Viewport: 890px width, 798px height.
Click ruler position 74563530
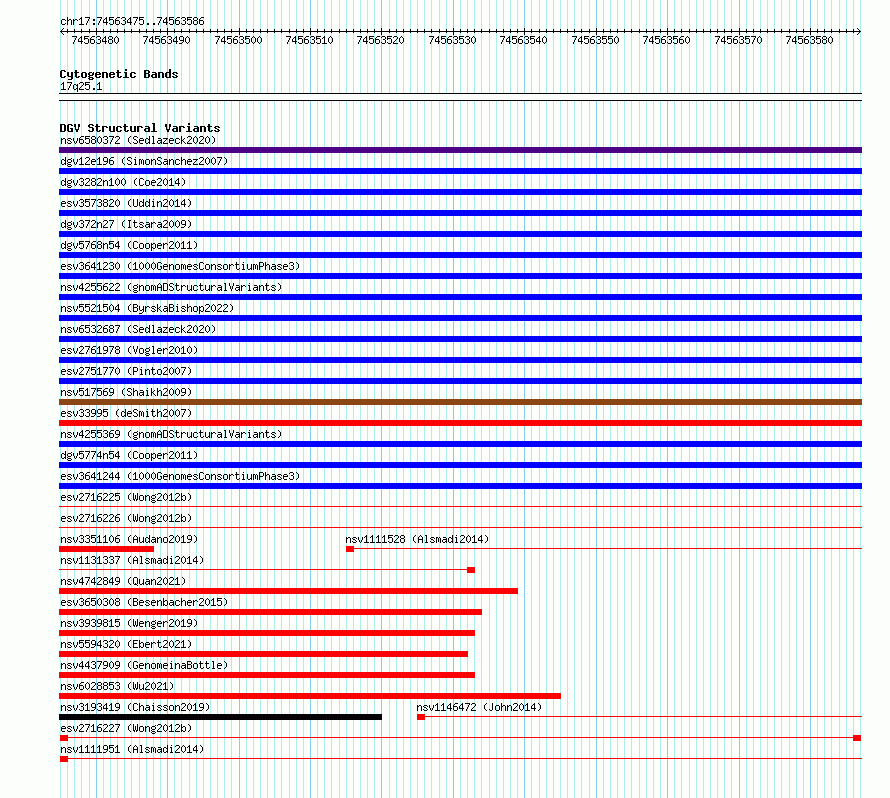point(452,40)
